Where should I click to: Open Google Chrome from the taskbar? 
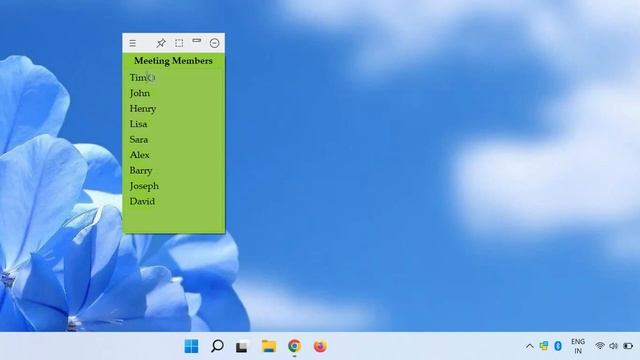294,346
